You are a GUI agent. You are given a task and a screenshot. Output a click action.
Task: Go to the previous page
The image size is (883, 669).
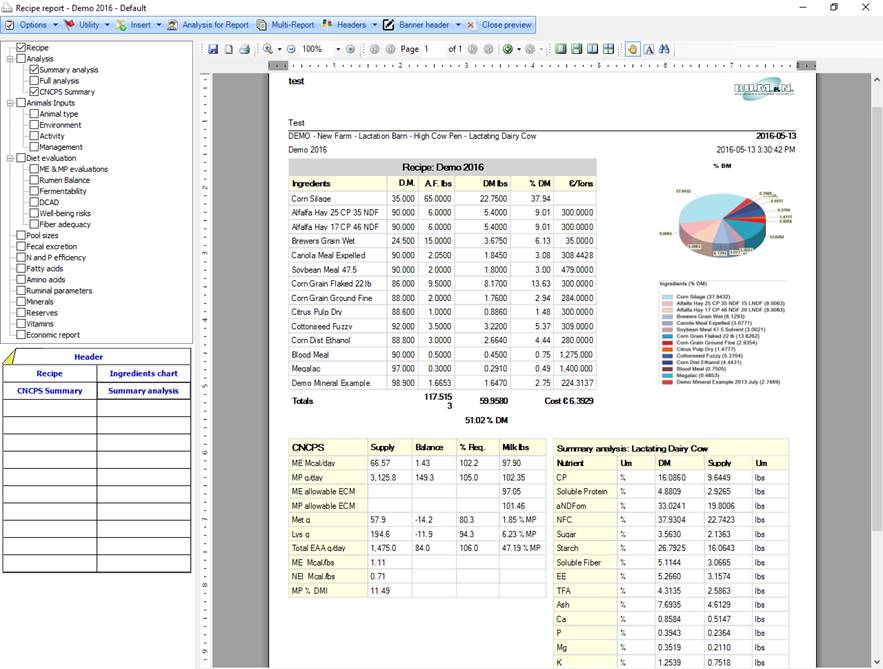[x=390, y=50]
